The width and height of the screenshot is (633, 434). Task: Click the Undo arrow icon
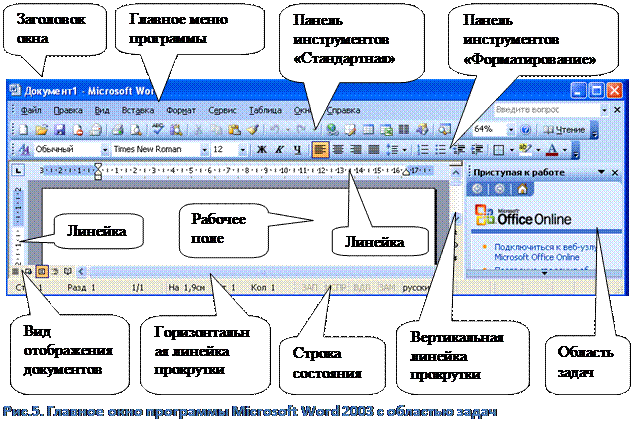pyautogui.click(x=275, y=130)
